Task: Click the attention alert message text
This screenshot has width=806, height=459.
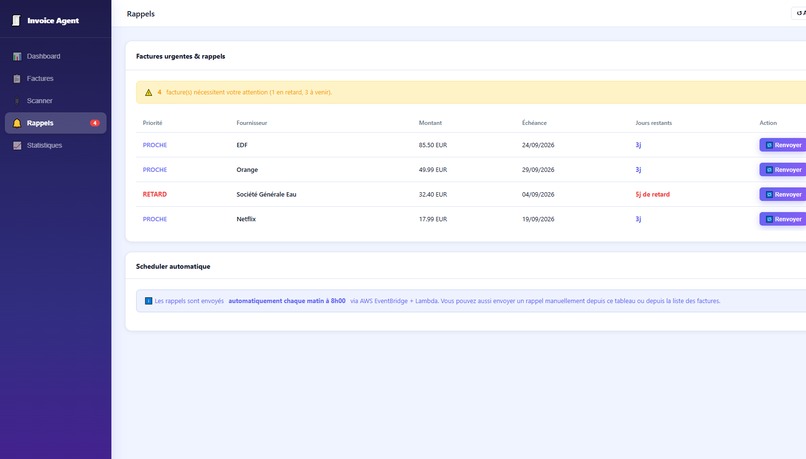Action: pos(244,93)
